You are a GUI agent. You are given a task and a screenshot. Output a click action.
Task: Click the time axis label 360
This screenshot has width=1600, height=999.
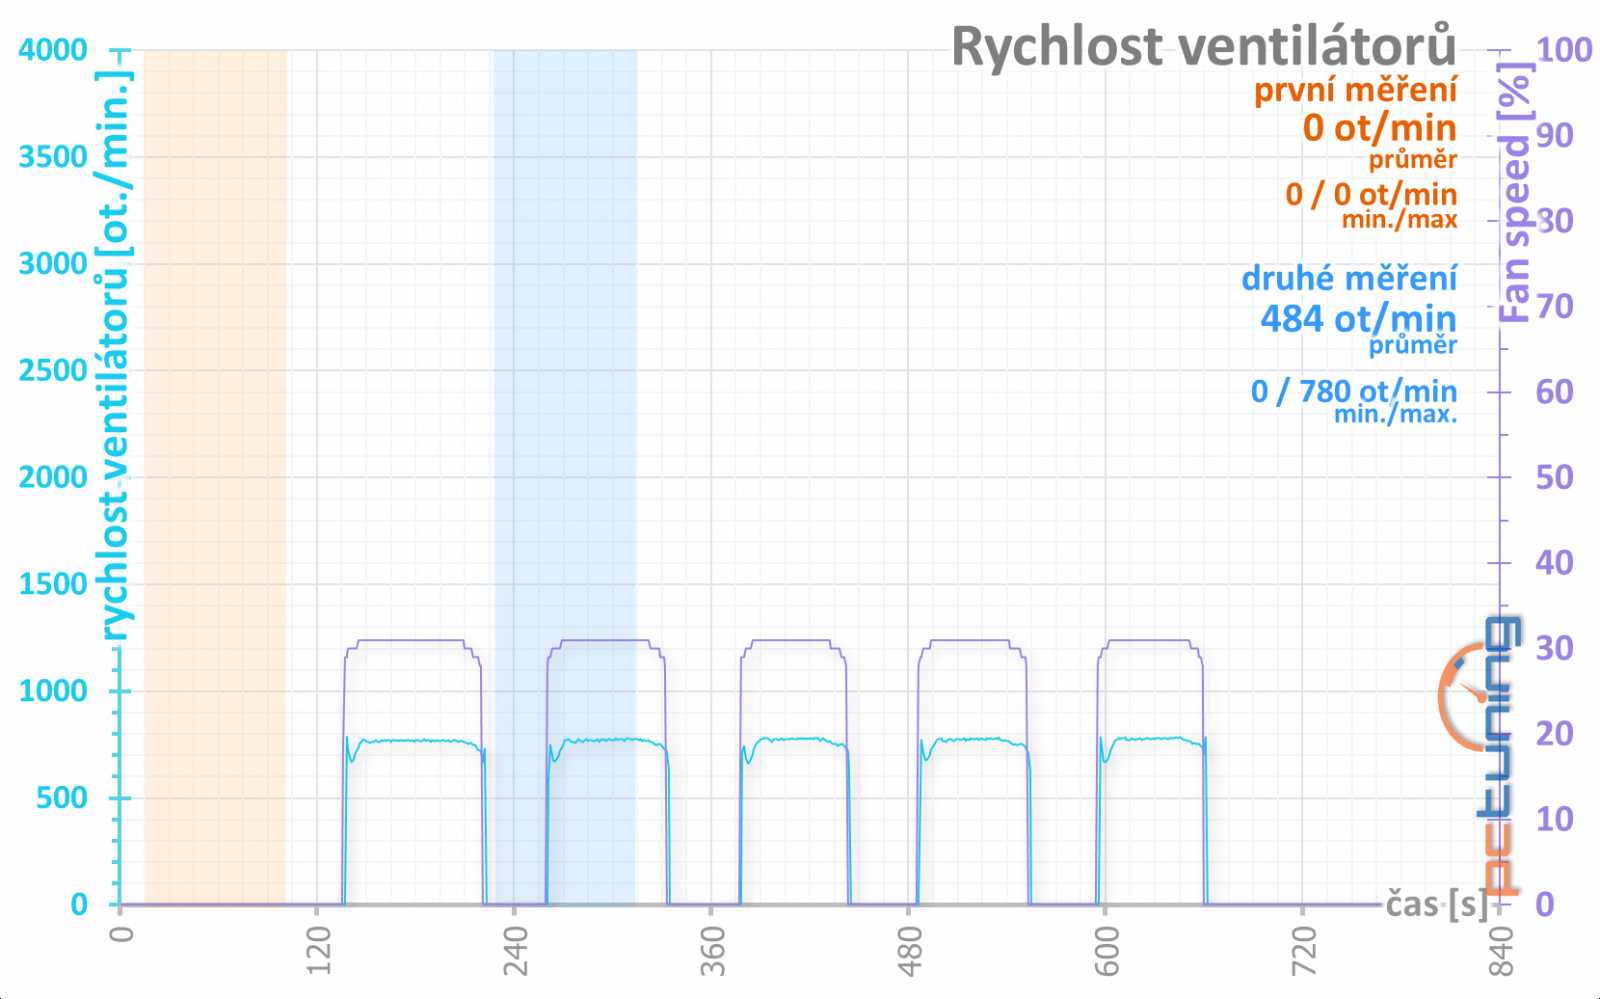tap(712, 949)
